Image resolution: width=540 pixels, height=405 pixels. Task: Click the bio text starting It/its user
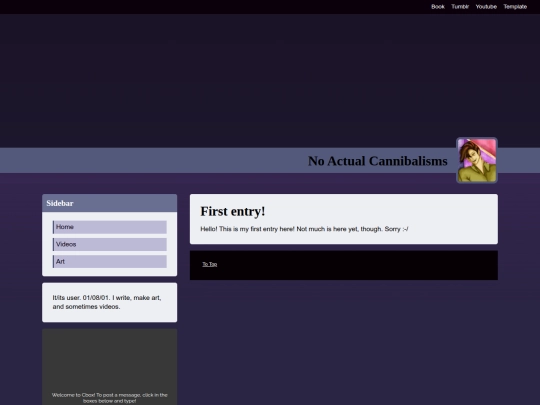tap(107, 302)
